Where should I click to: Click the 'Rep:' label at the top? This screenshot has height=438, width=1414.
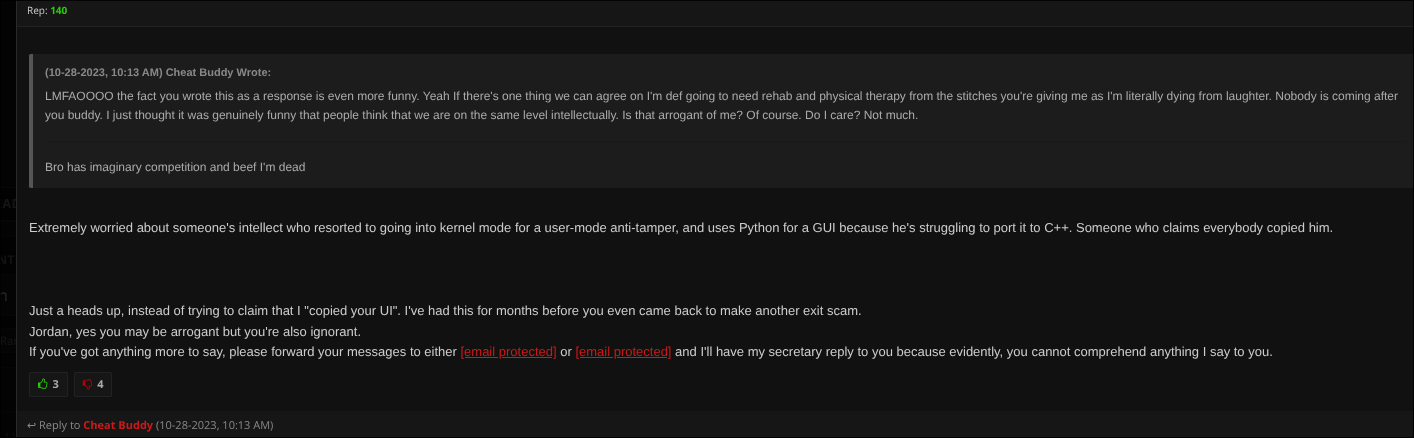(37, 10)
